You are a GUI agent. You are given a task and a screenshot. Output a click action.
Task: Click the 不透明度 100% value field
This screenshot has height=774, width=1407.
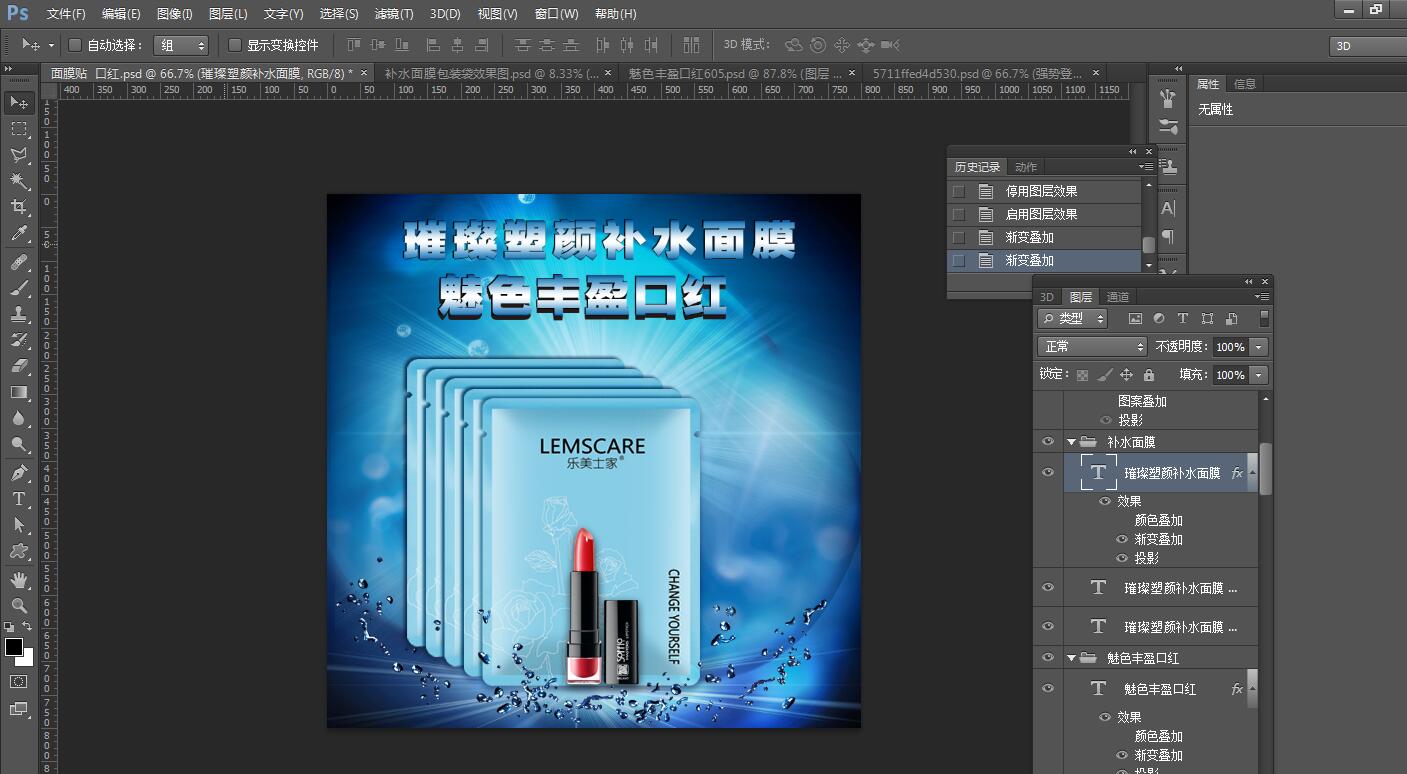[x=1230, y=347]
